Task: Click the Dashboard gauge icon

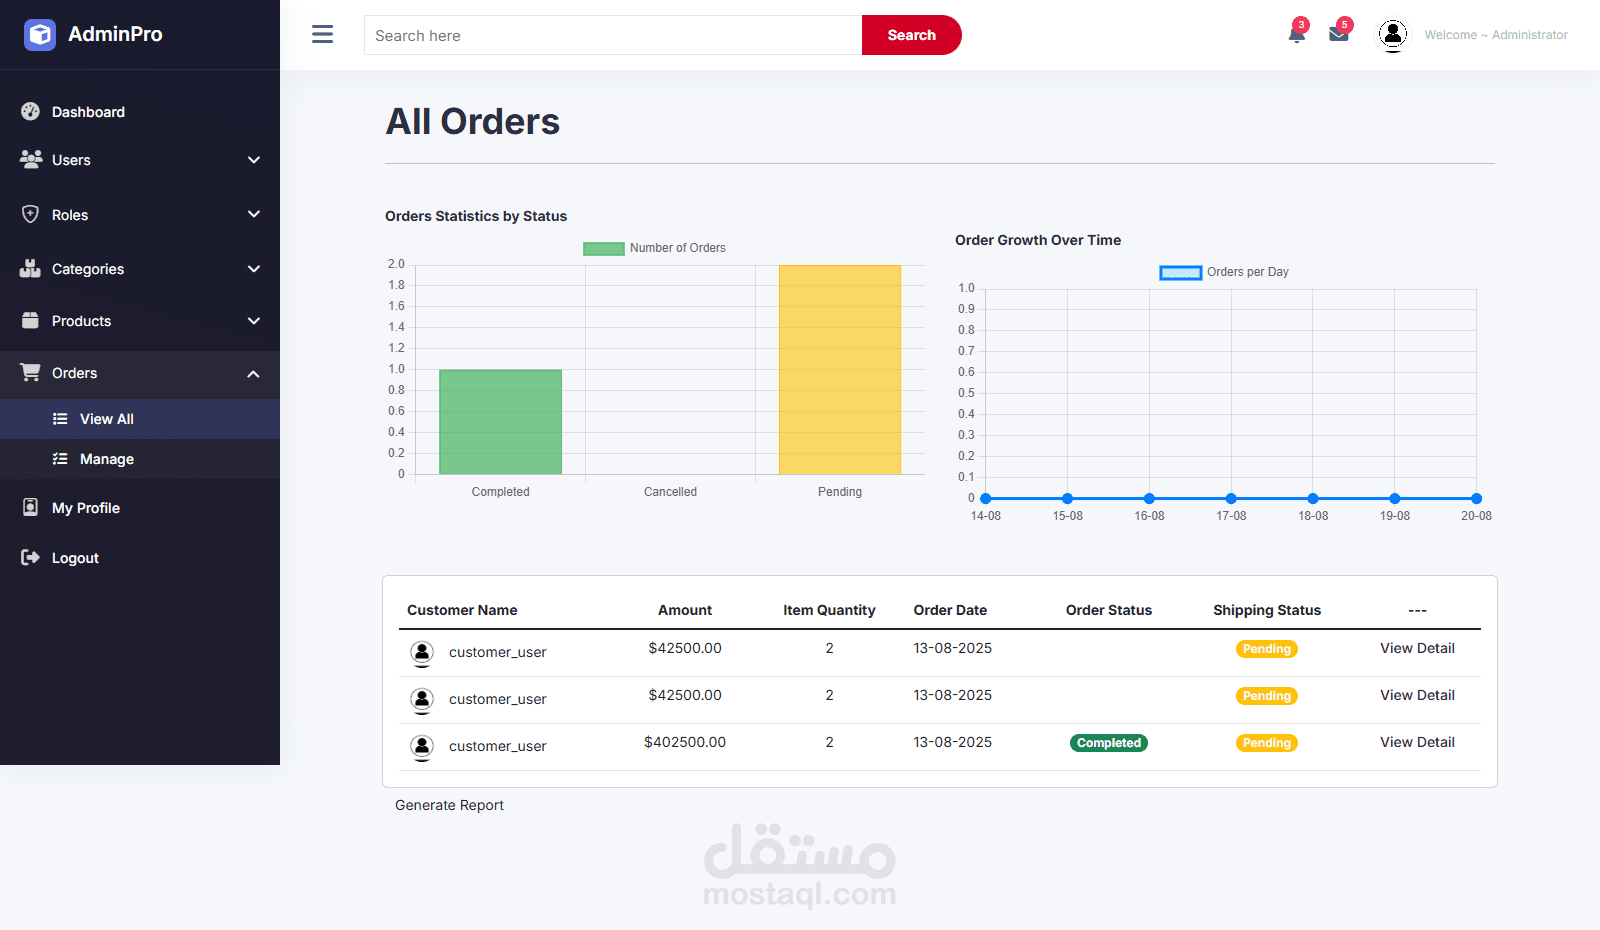Action: pyautogui.click(x=31, y=111)
